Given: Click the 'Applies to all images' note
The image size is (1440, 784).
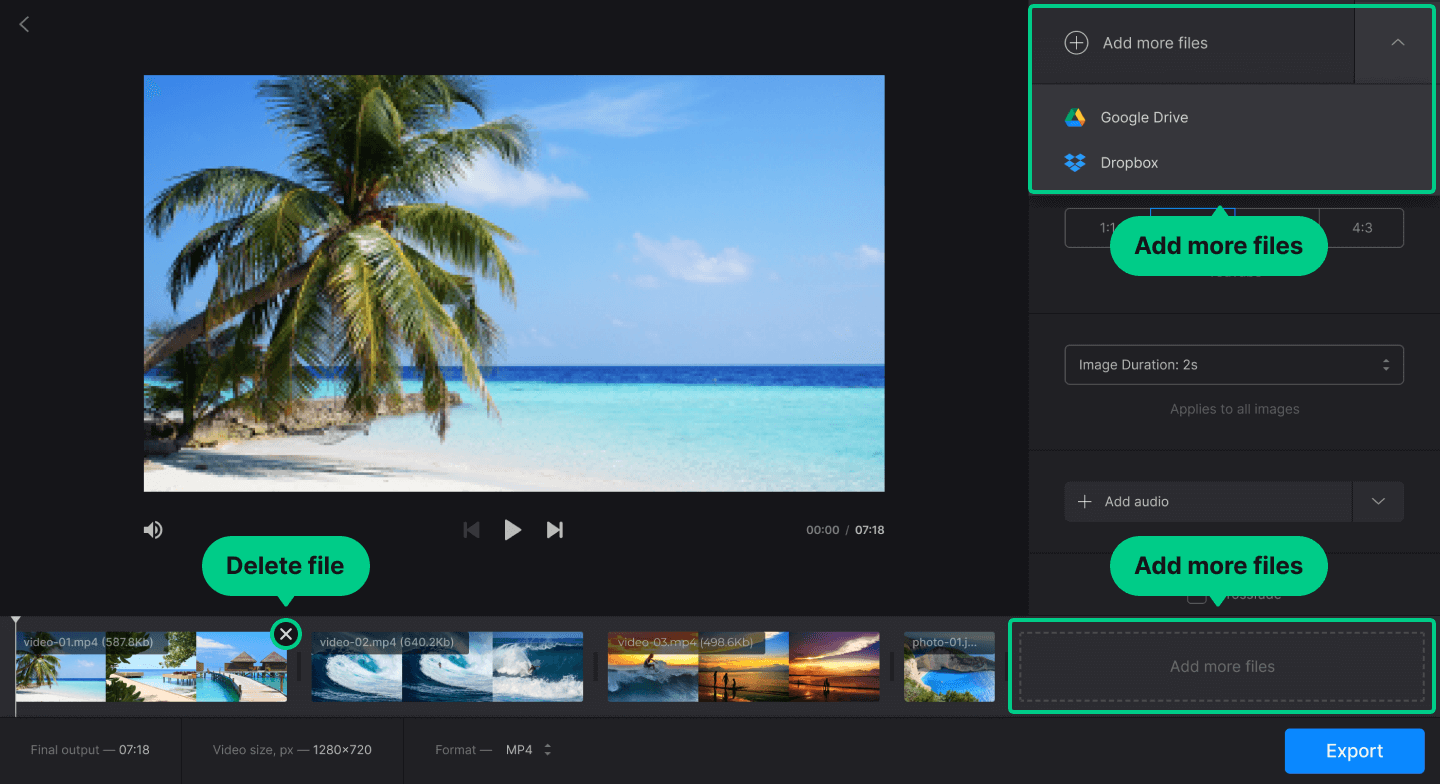Looking at the screenshot, I should click(1235, 409).
